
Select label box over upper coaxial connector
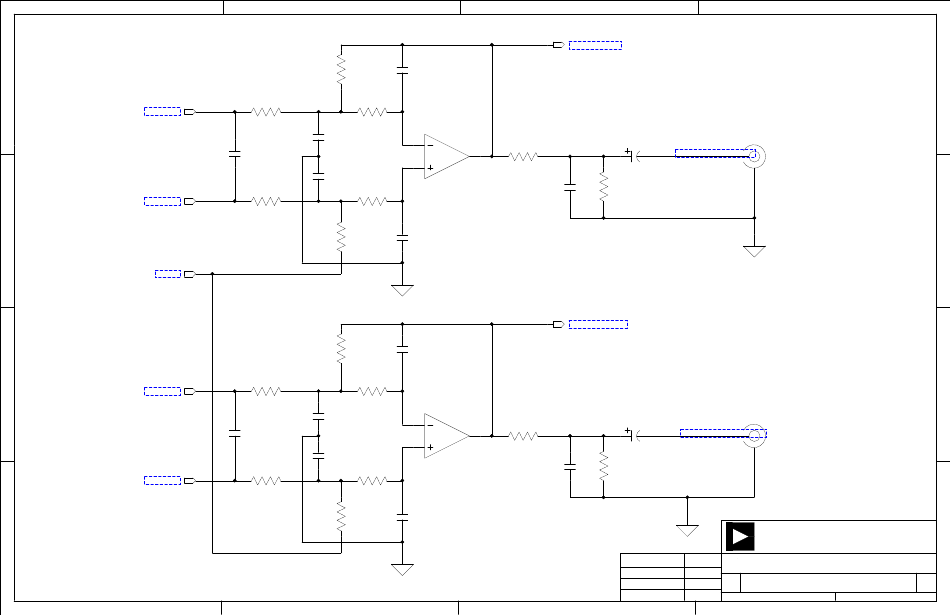click(715, 153)
